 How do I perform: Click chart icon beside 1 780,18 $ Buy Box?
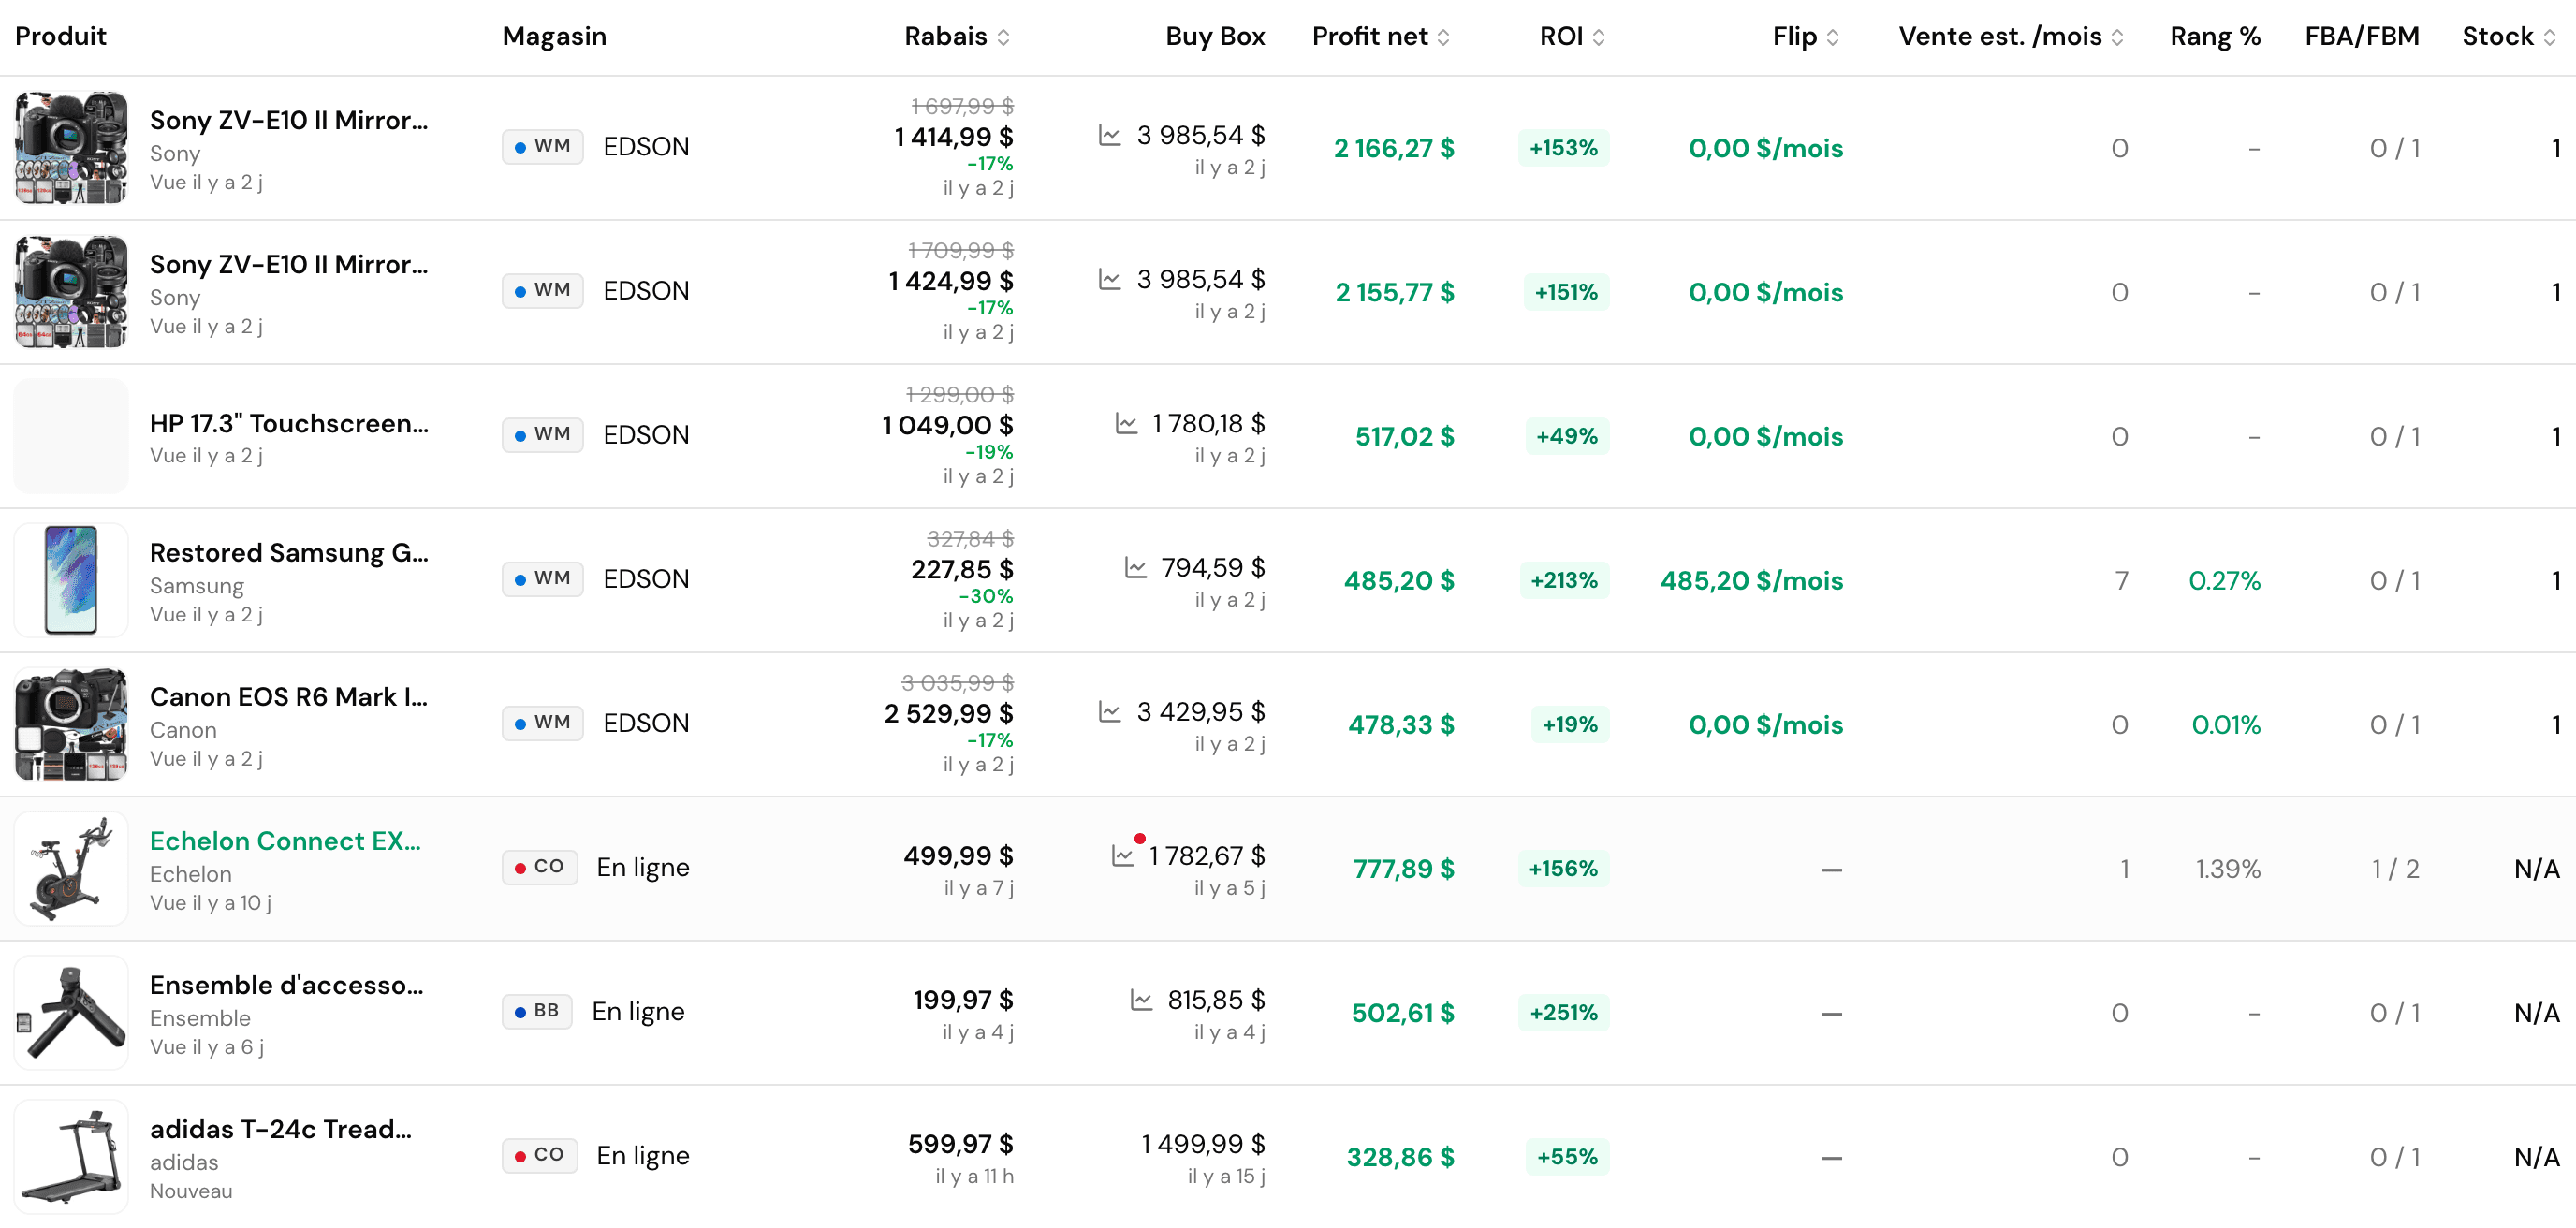coord(1126,423)
